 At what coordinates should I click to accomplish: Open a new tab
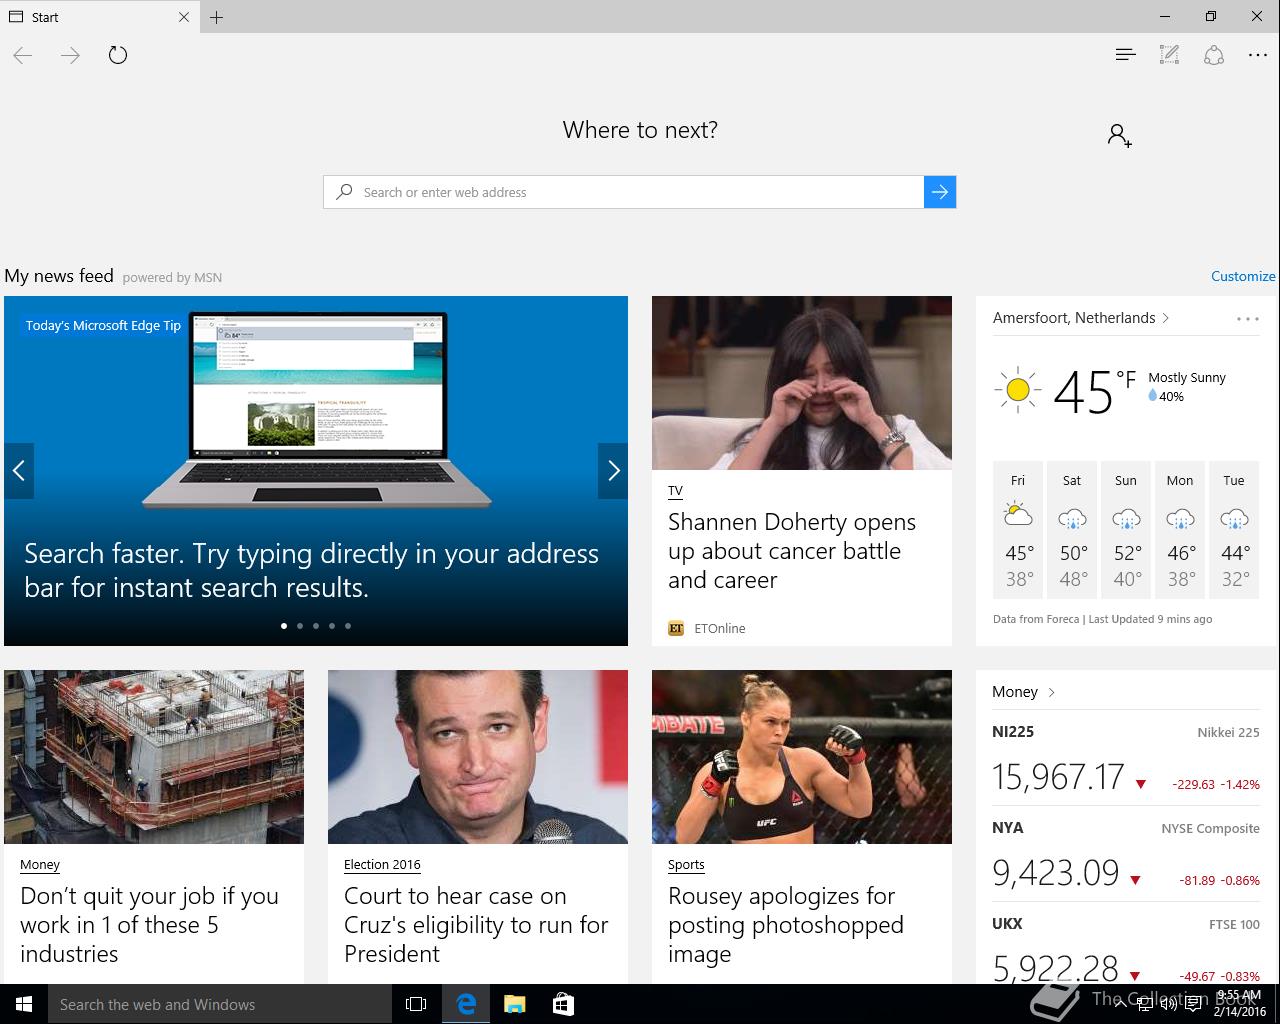coord(217,17)
